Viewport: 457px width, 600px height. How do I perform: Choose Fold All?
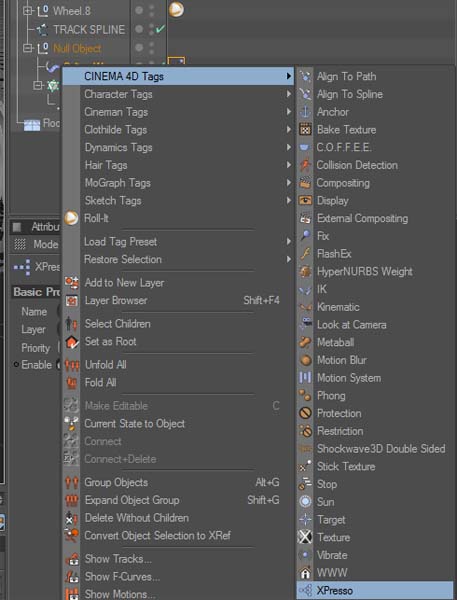point(178,382)
